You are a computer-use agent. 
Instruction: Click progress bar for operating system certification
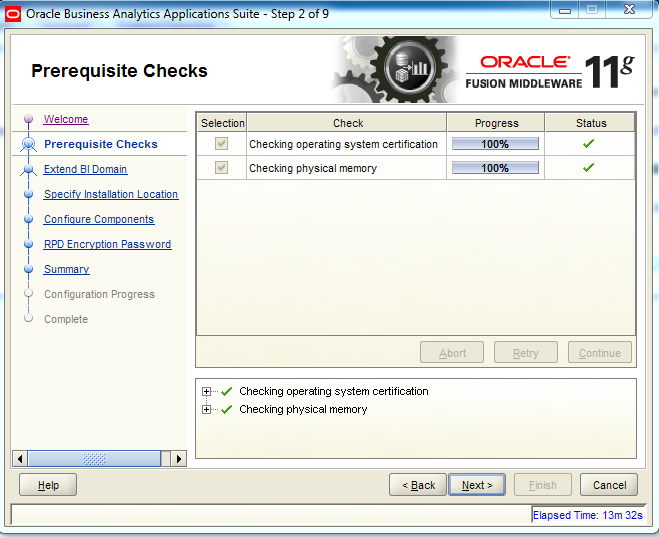tap(495, 144)
